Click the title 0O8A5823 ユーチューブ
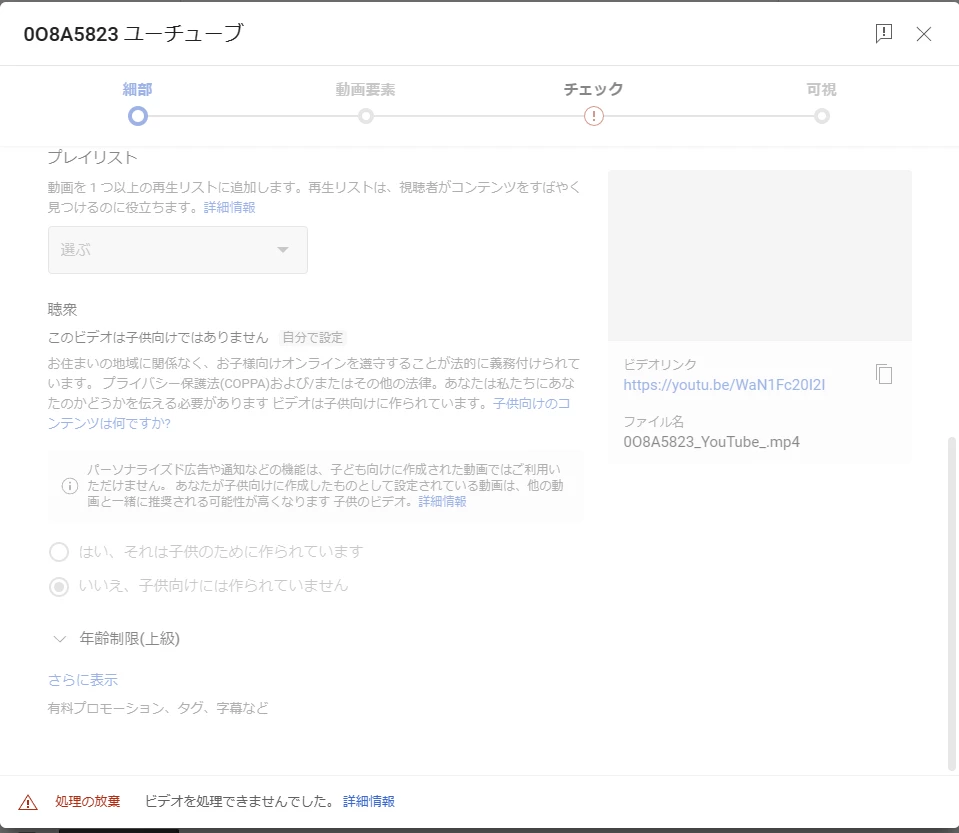This screenshot has height=833, width=959. tap(133, 33)
